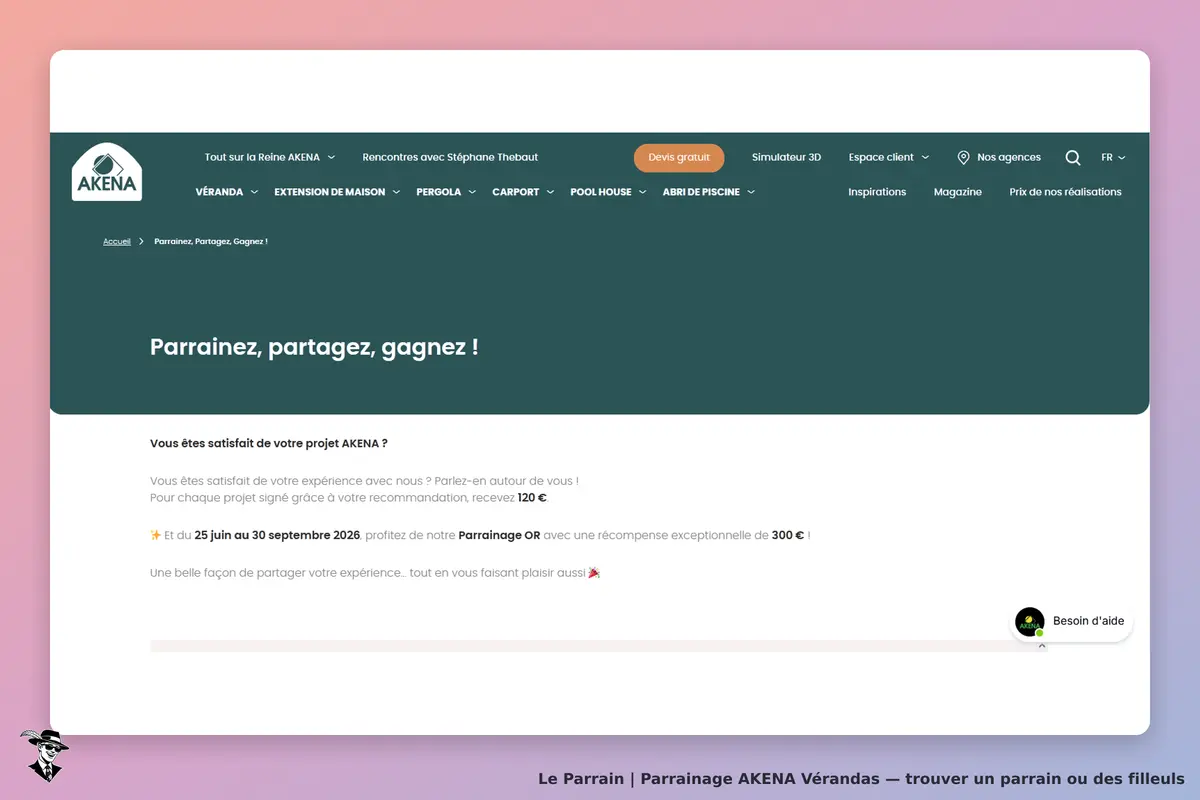Expand the EXTENSION DE MAISON chevron
1200x800 pixels.
click(x=396, y=192)
